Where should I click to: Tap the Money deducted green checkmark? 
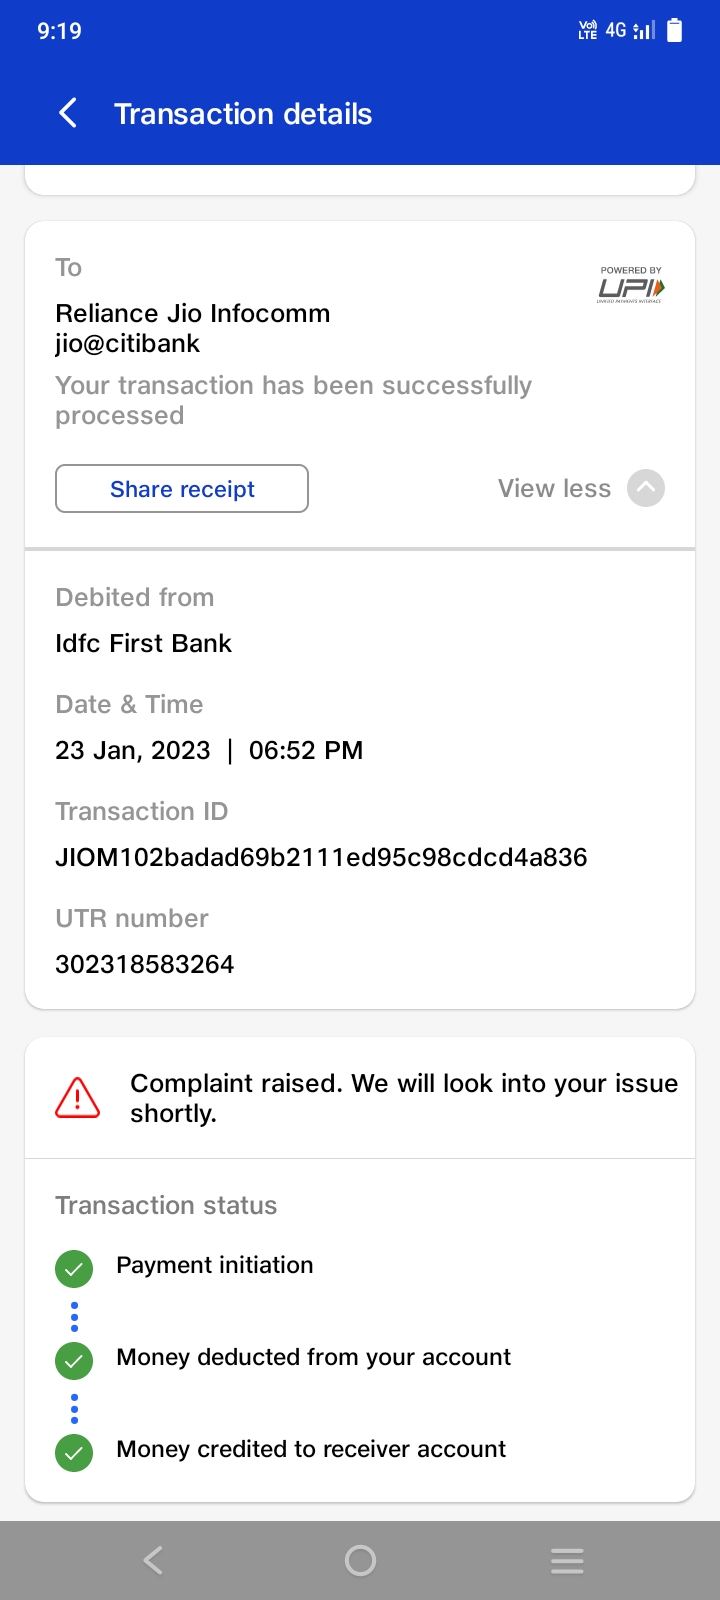point(74,1360)
